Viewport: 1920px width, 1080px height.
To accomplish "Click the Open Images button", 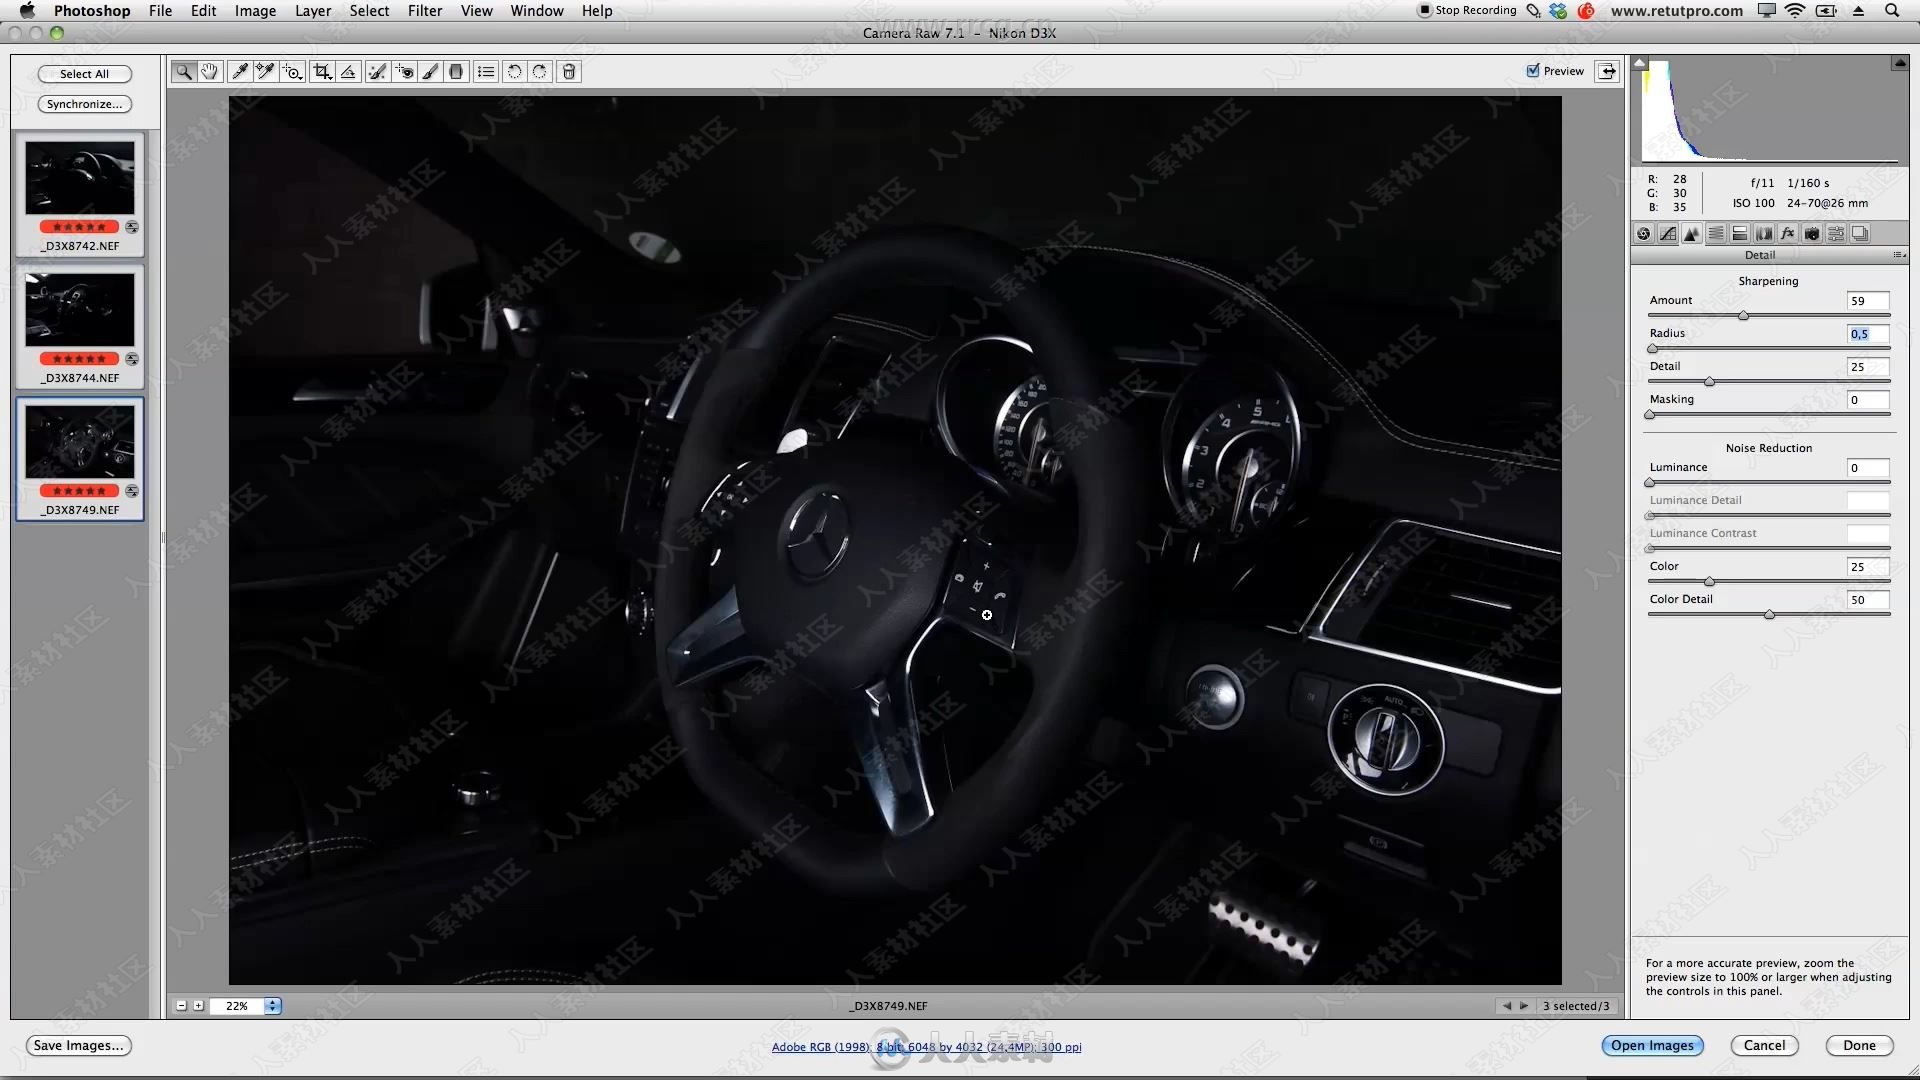I will point(1652,1044).
